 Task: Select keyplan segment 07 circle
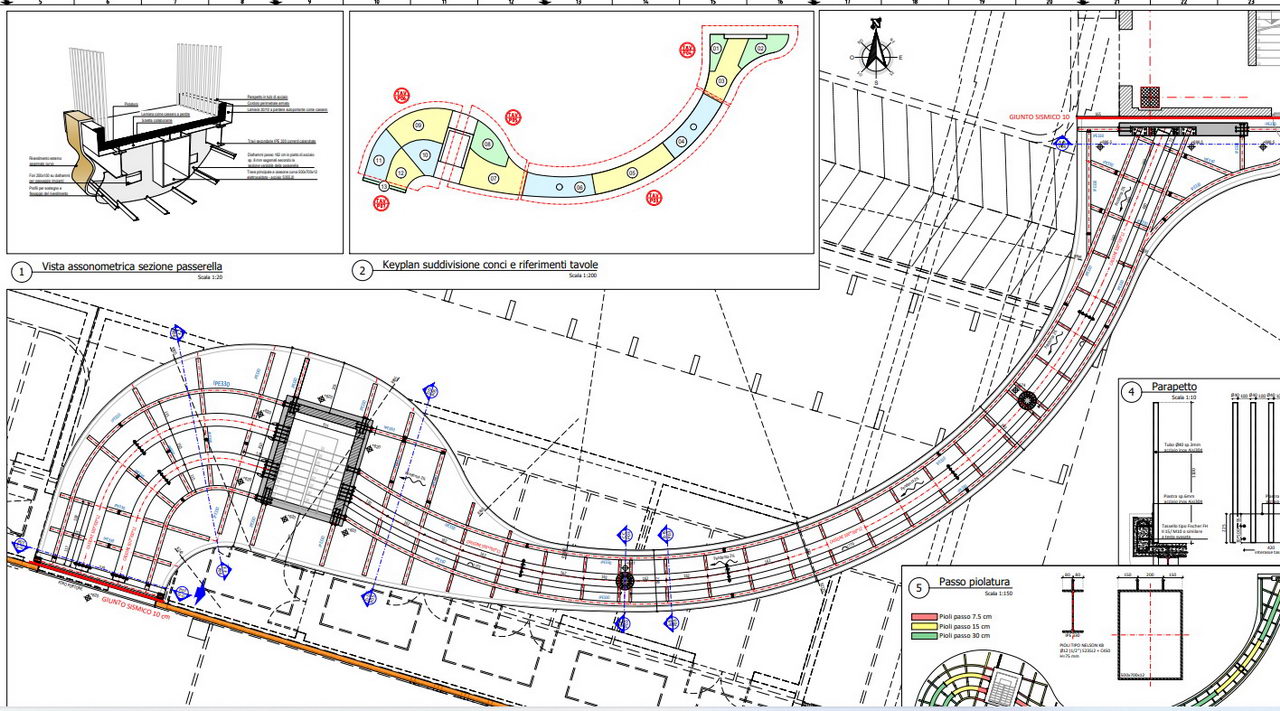tap(493, 179)
